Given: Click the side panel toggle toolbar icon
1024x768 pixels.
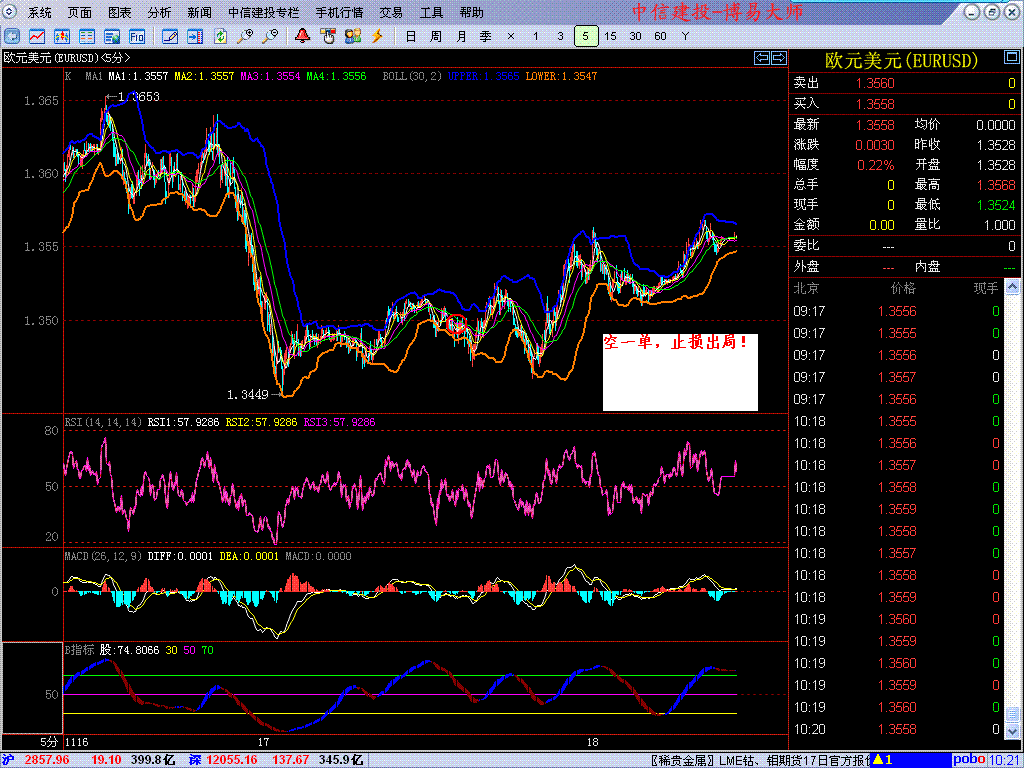Looking at the screenshot, I should tap(195, 36).
